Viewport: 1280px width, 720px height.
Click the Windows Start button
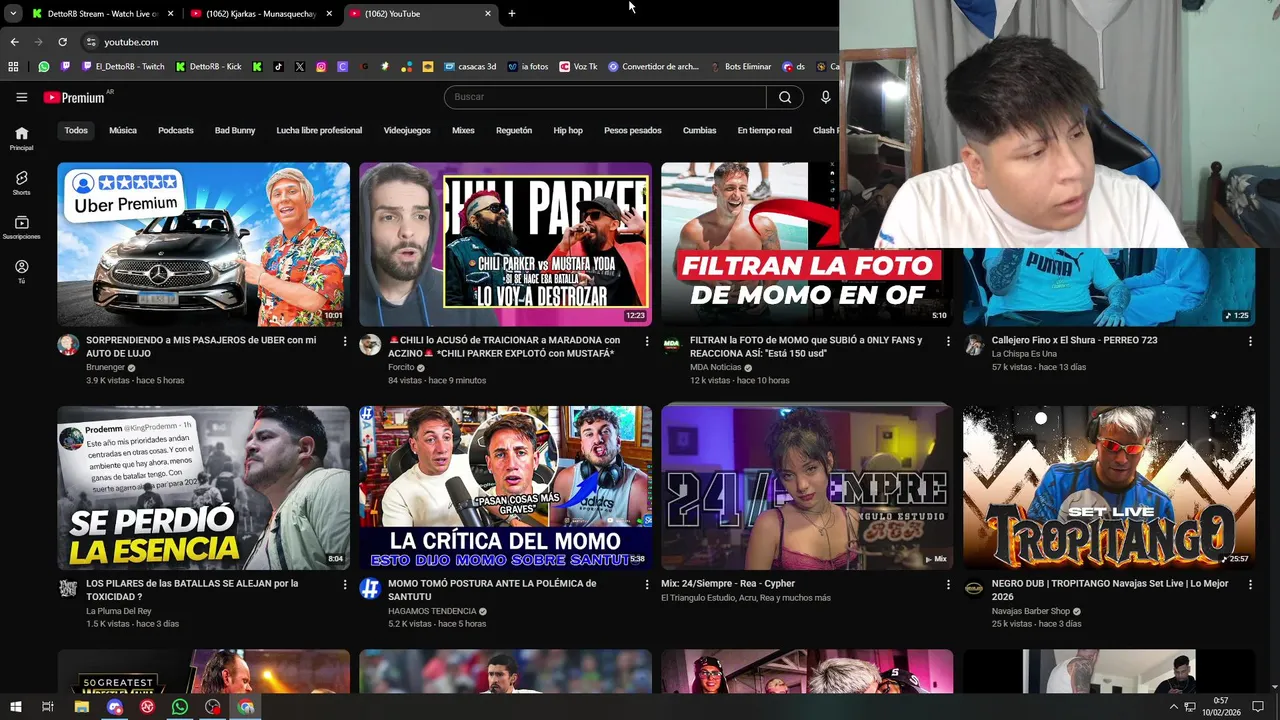tap(14, 707)
